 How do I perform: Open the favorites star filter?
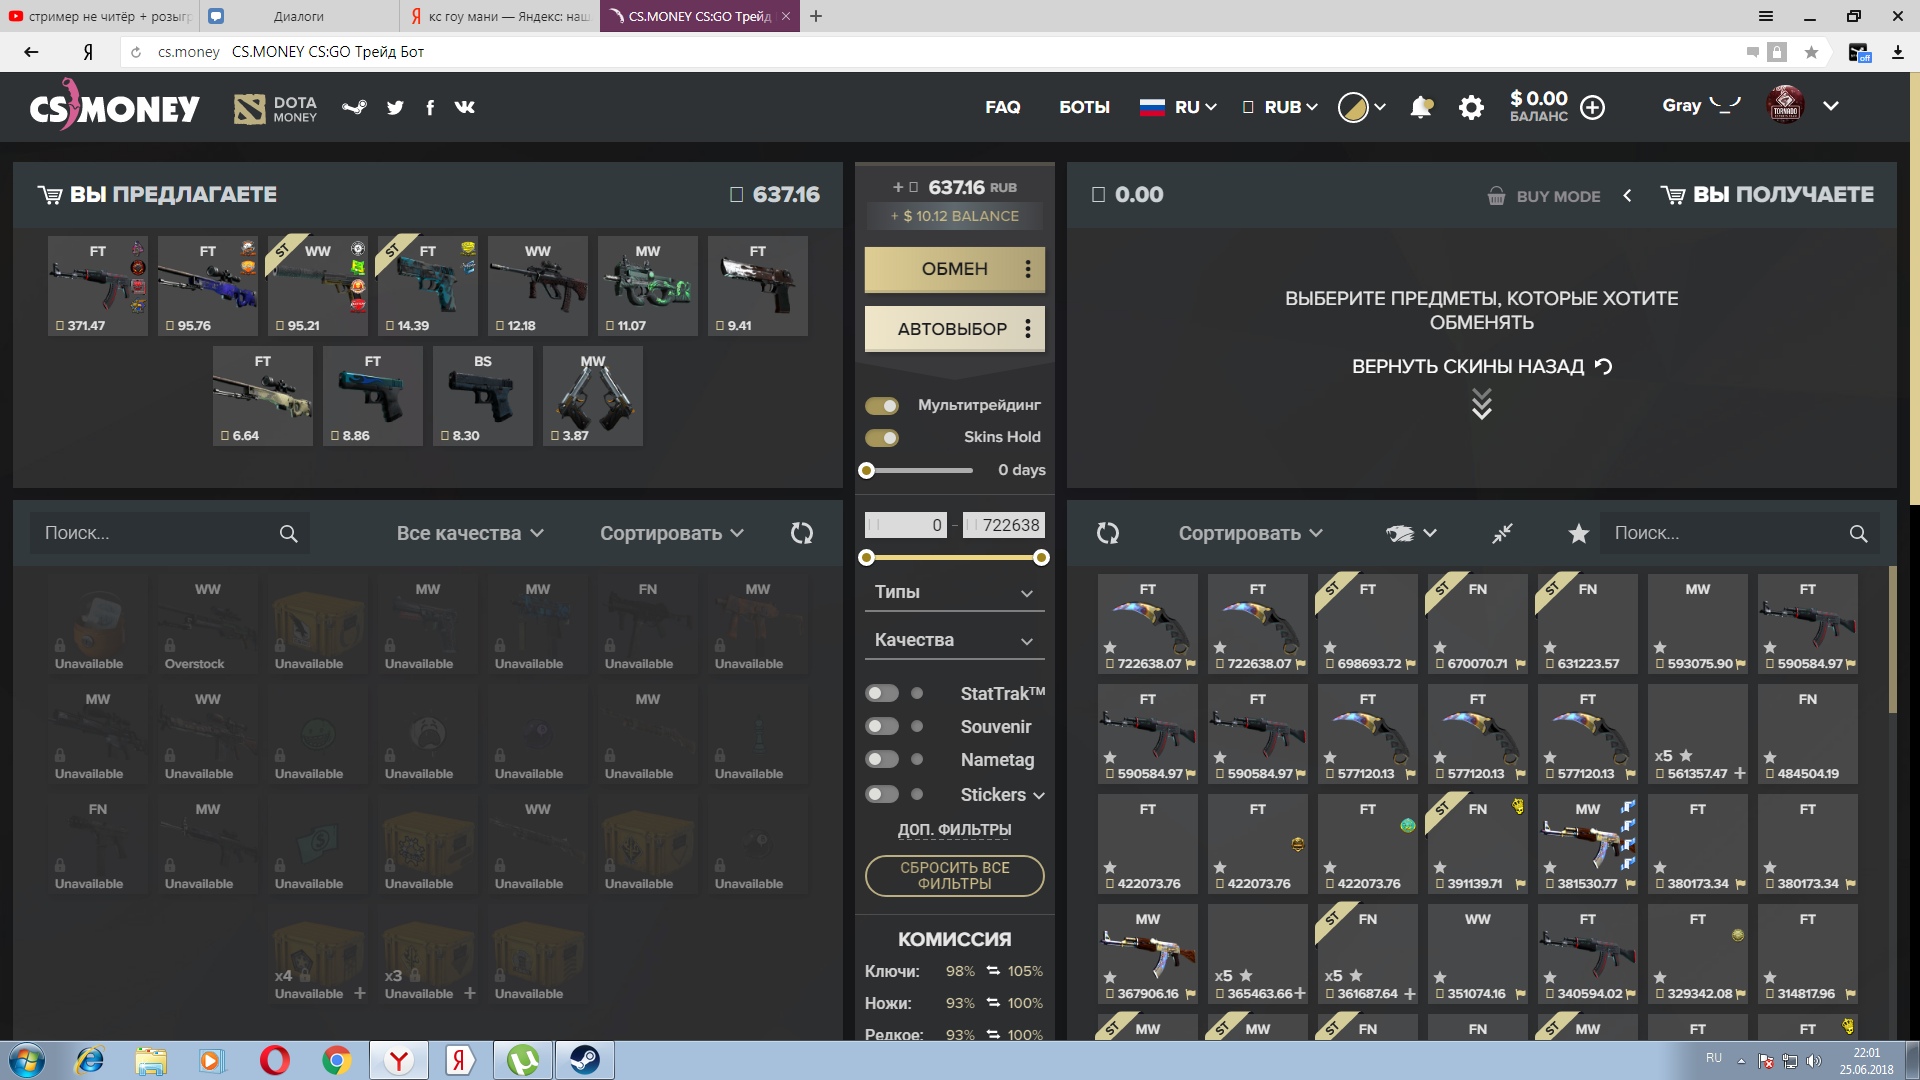point(1579,533)
